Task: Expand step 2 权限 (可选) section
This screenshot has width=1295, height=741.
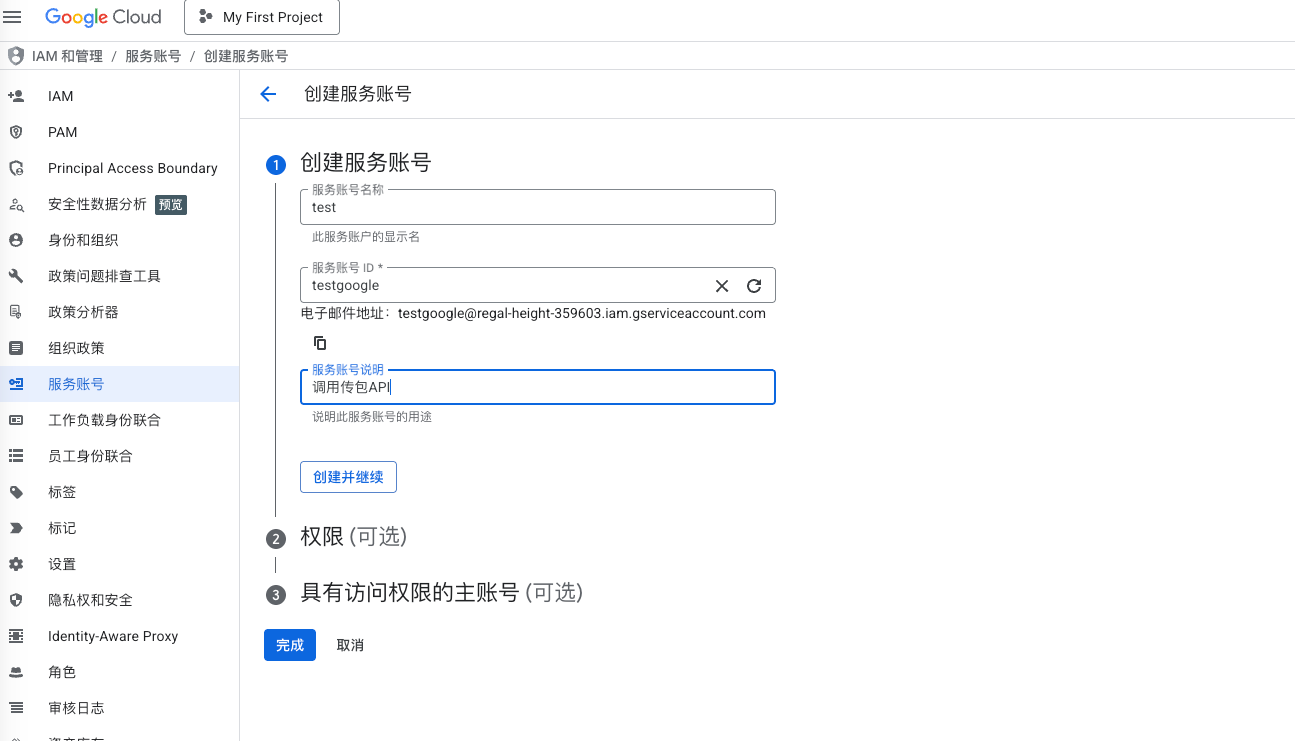Action: [x=354, y=537]
